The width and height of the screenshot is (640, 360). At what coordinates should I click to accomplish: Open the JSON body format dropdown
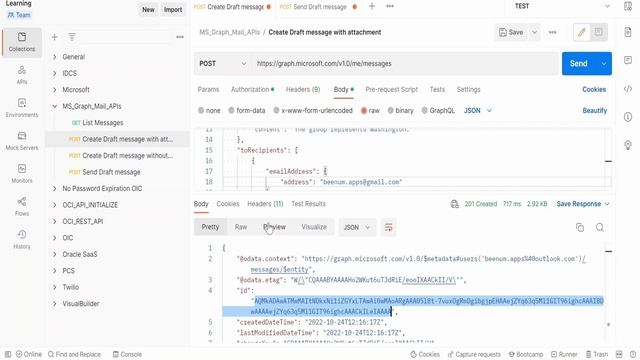(478, 111)
